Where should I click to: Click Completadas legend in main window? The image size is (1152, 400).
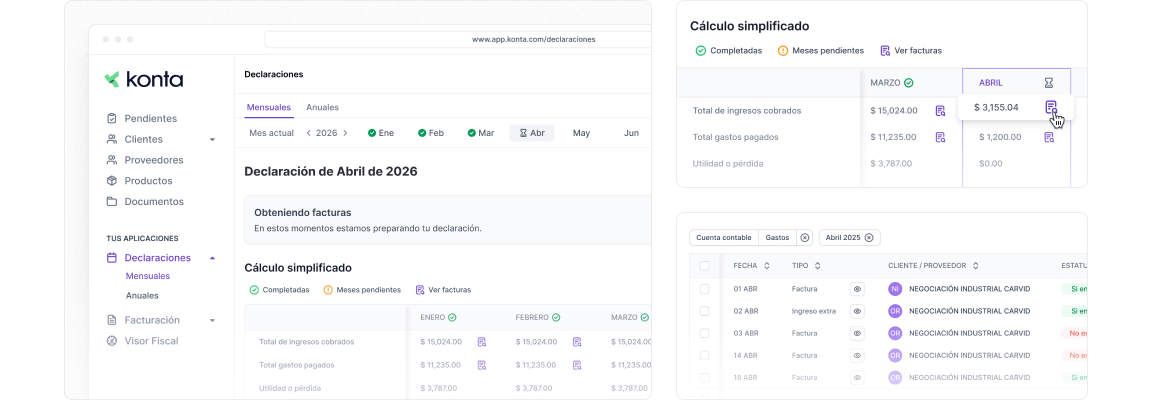(279, 290)
